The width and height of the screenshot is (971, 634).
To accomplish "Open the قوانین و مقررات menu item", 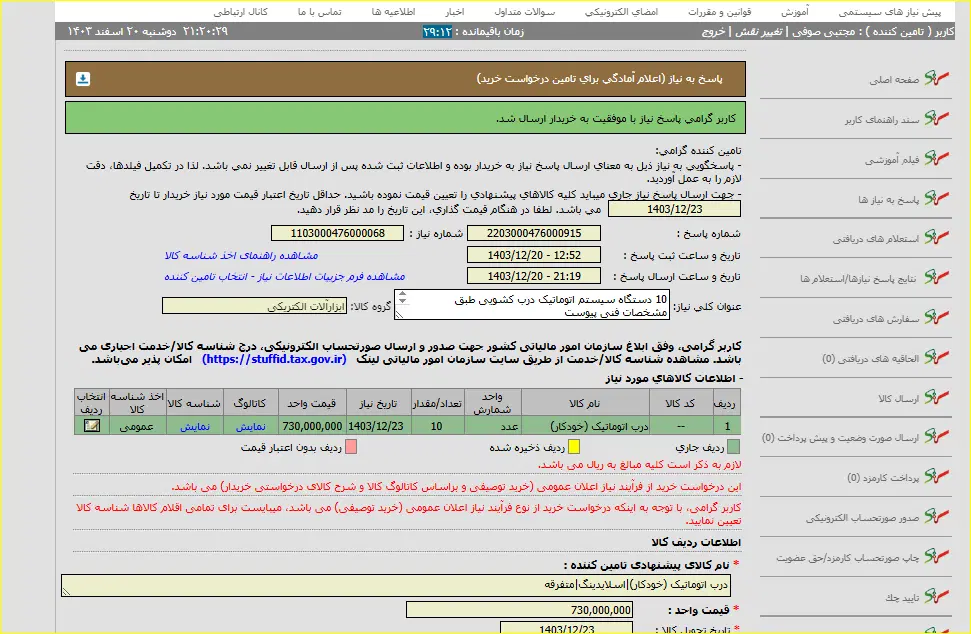I will click(720, 12).
